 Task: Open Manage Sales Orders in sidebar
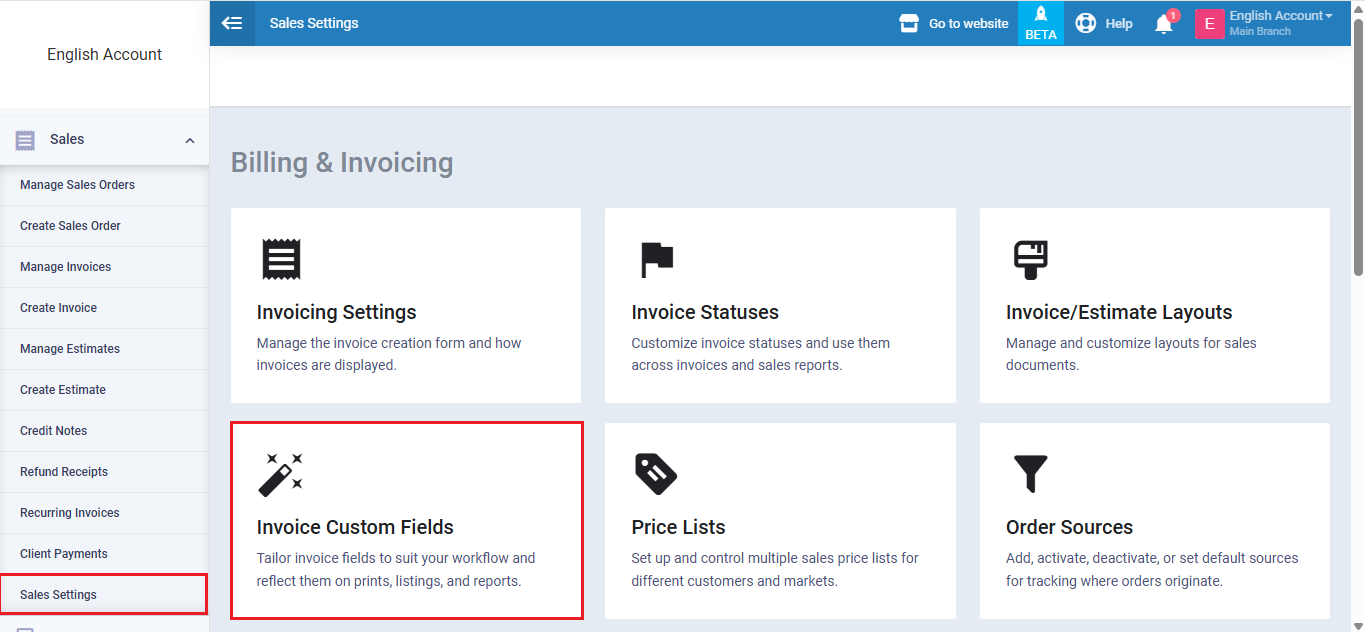(77, 185)
